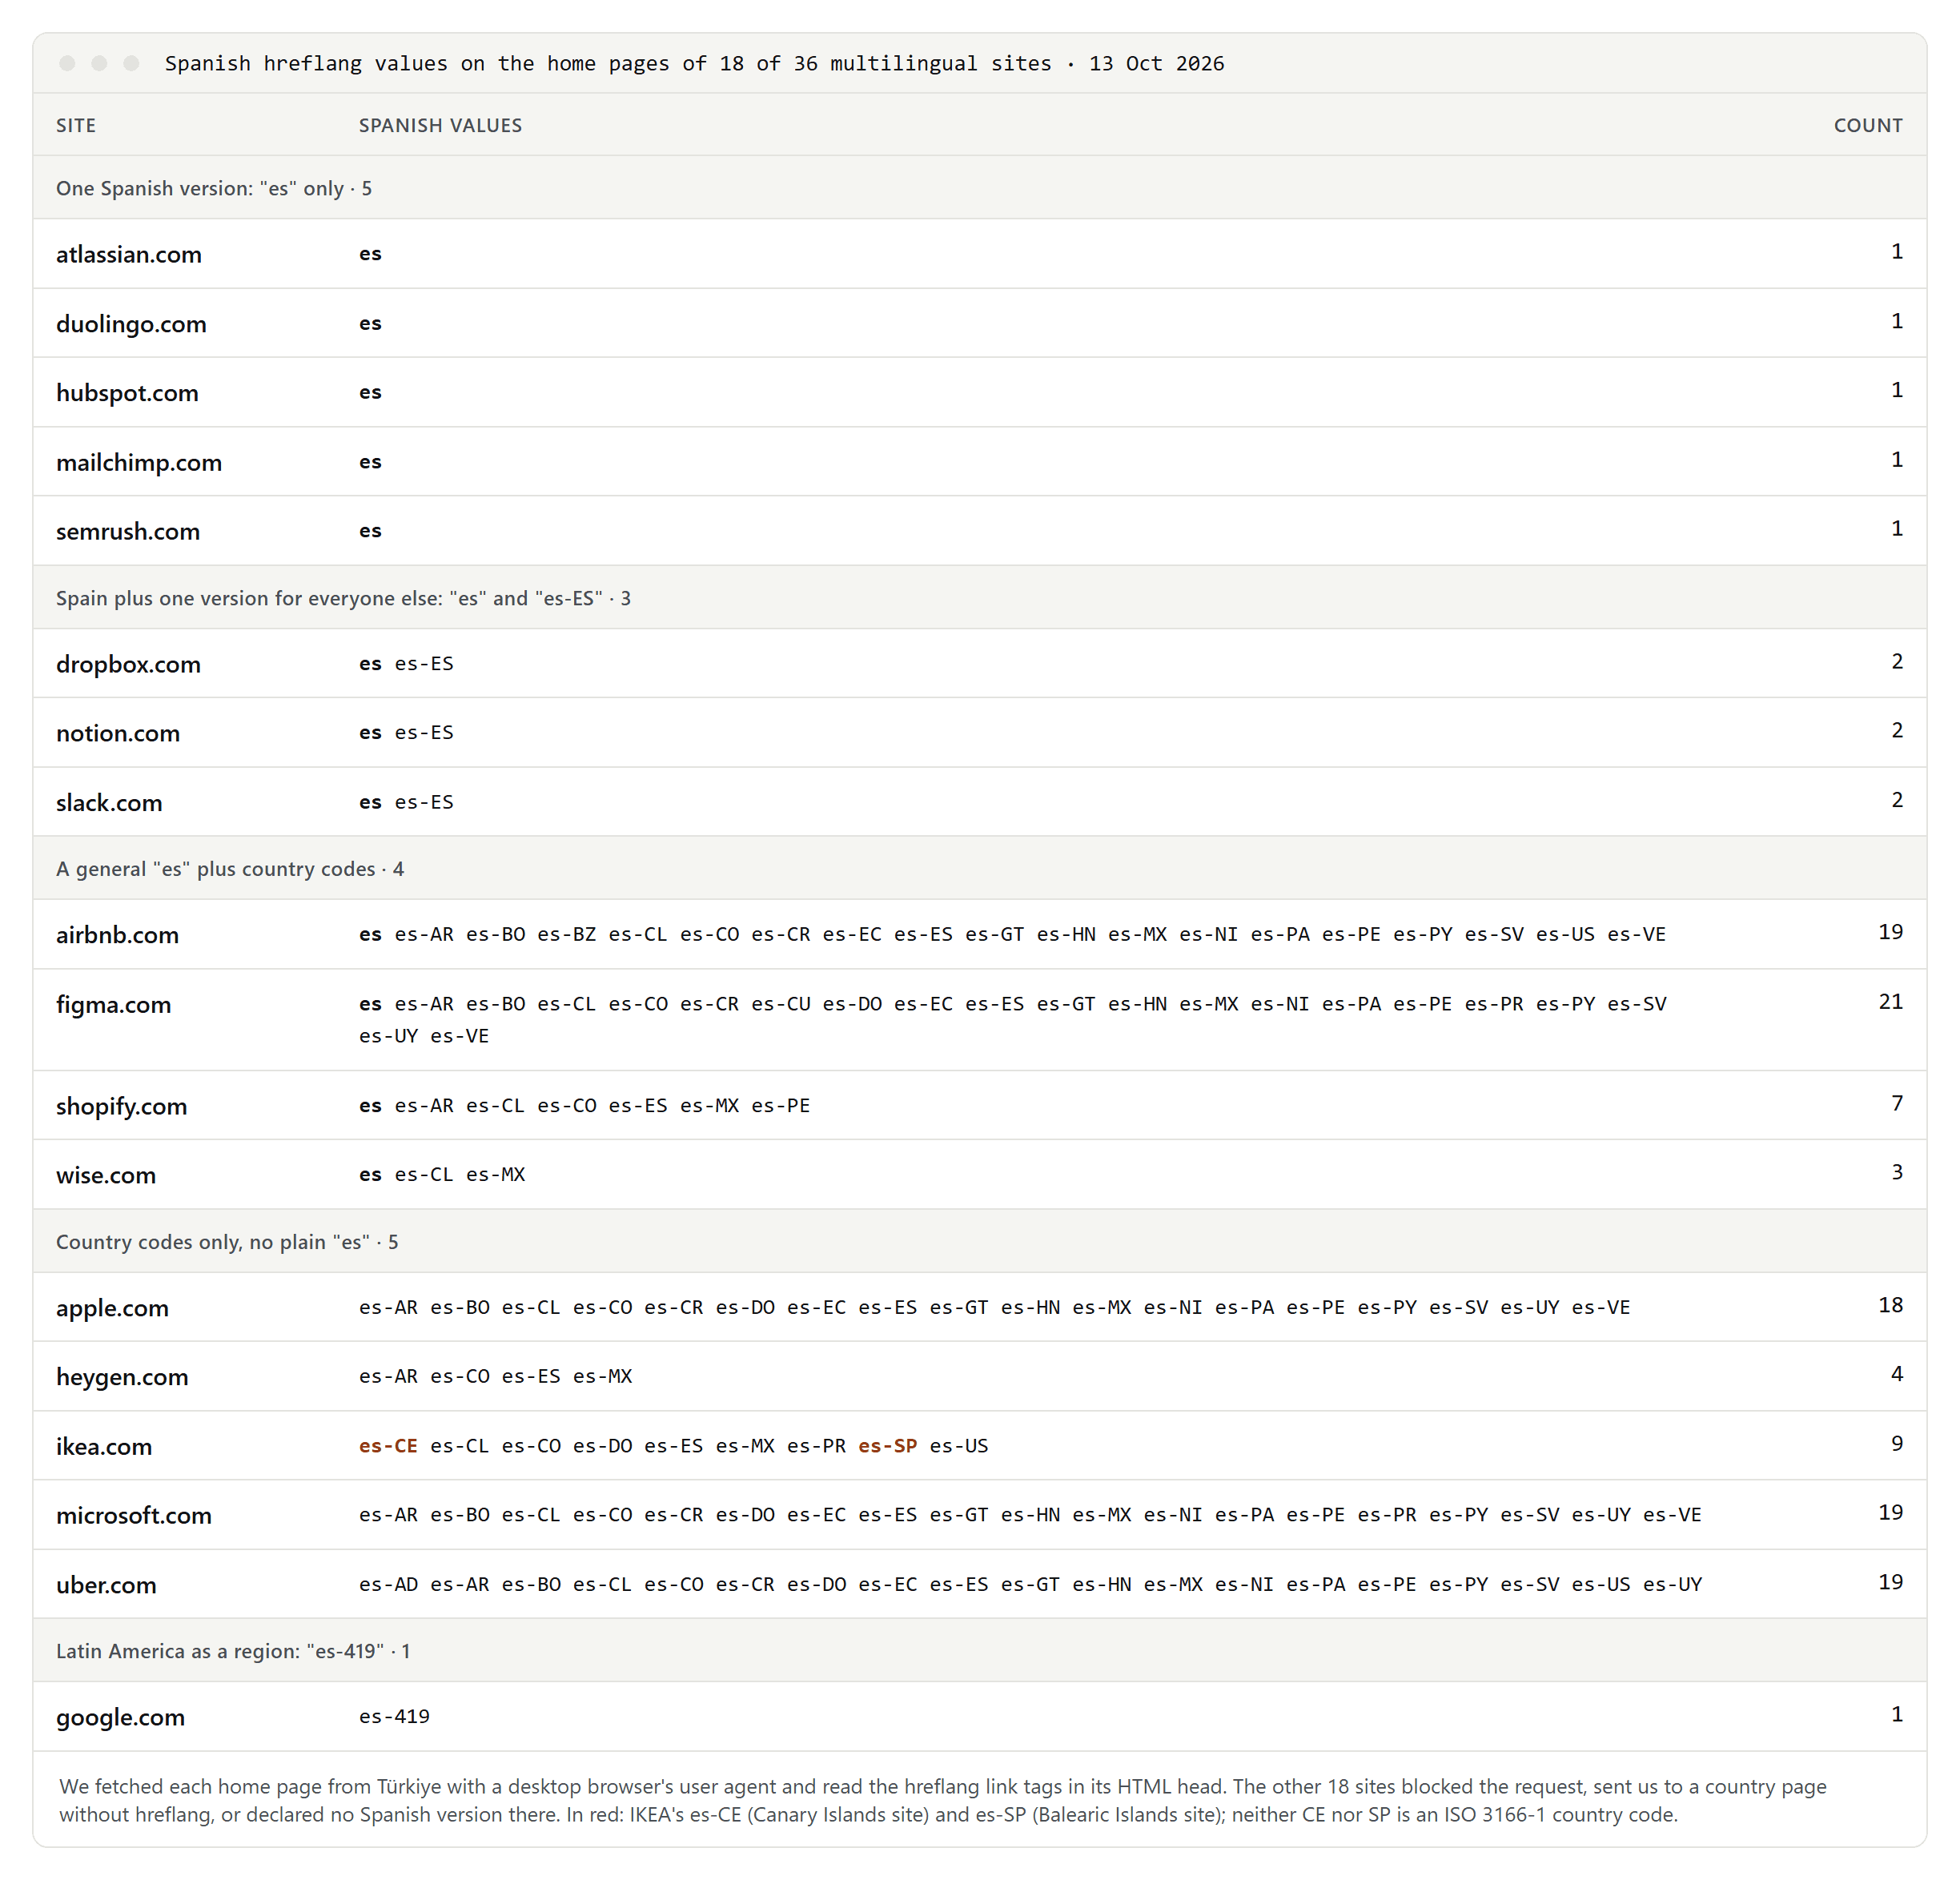Click count 9 in ikea.com row

click(x=1897, y=1444)
